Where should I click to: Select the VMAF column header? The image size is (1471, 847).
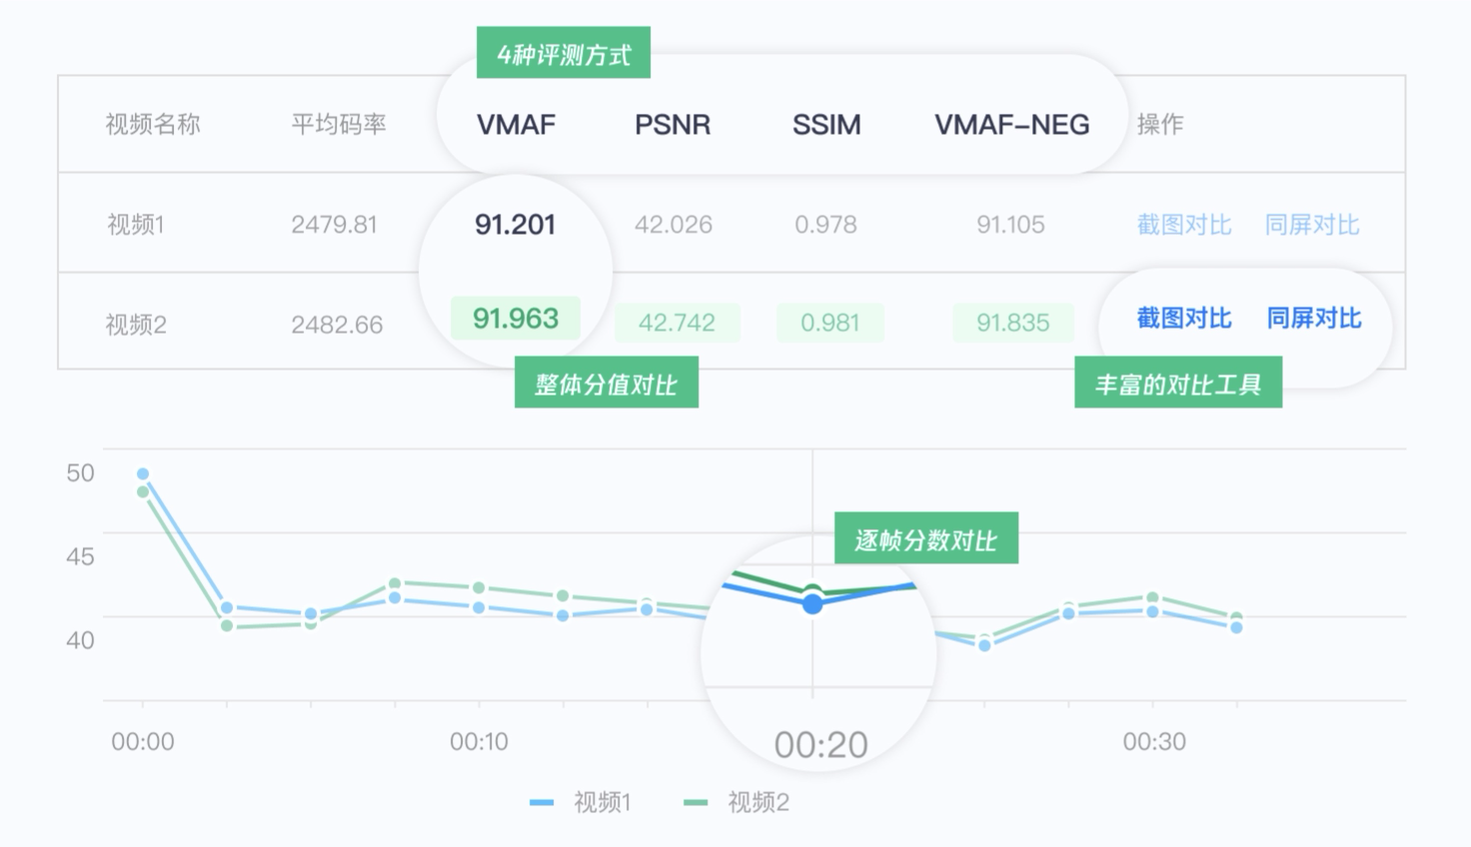(x=515, y=125)
